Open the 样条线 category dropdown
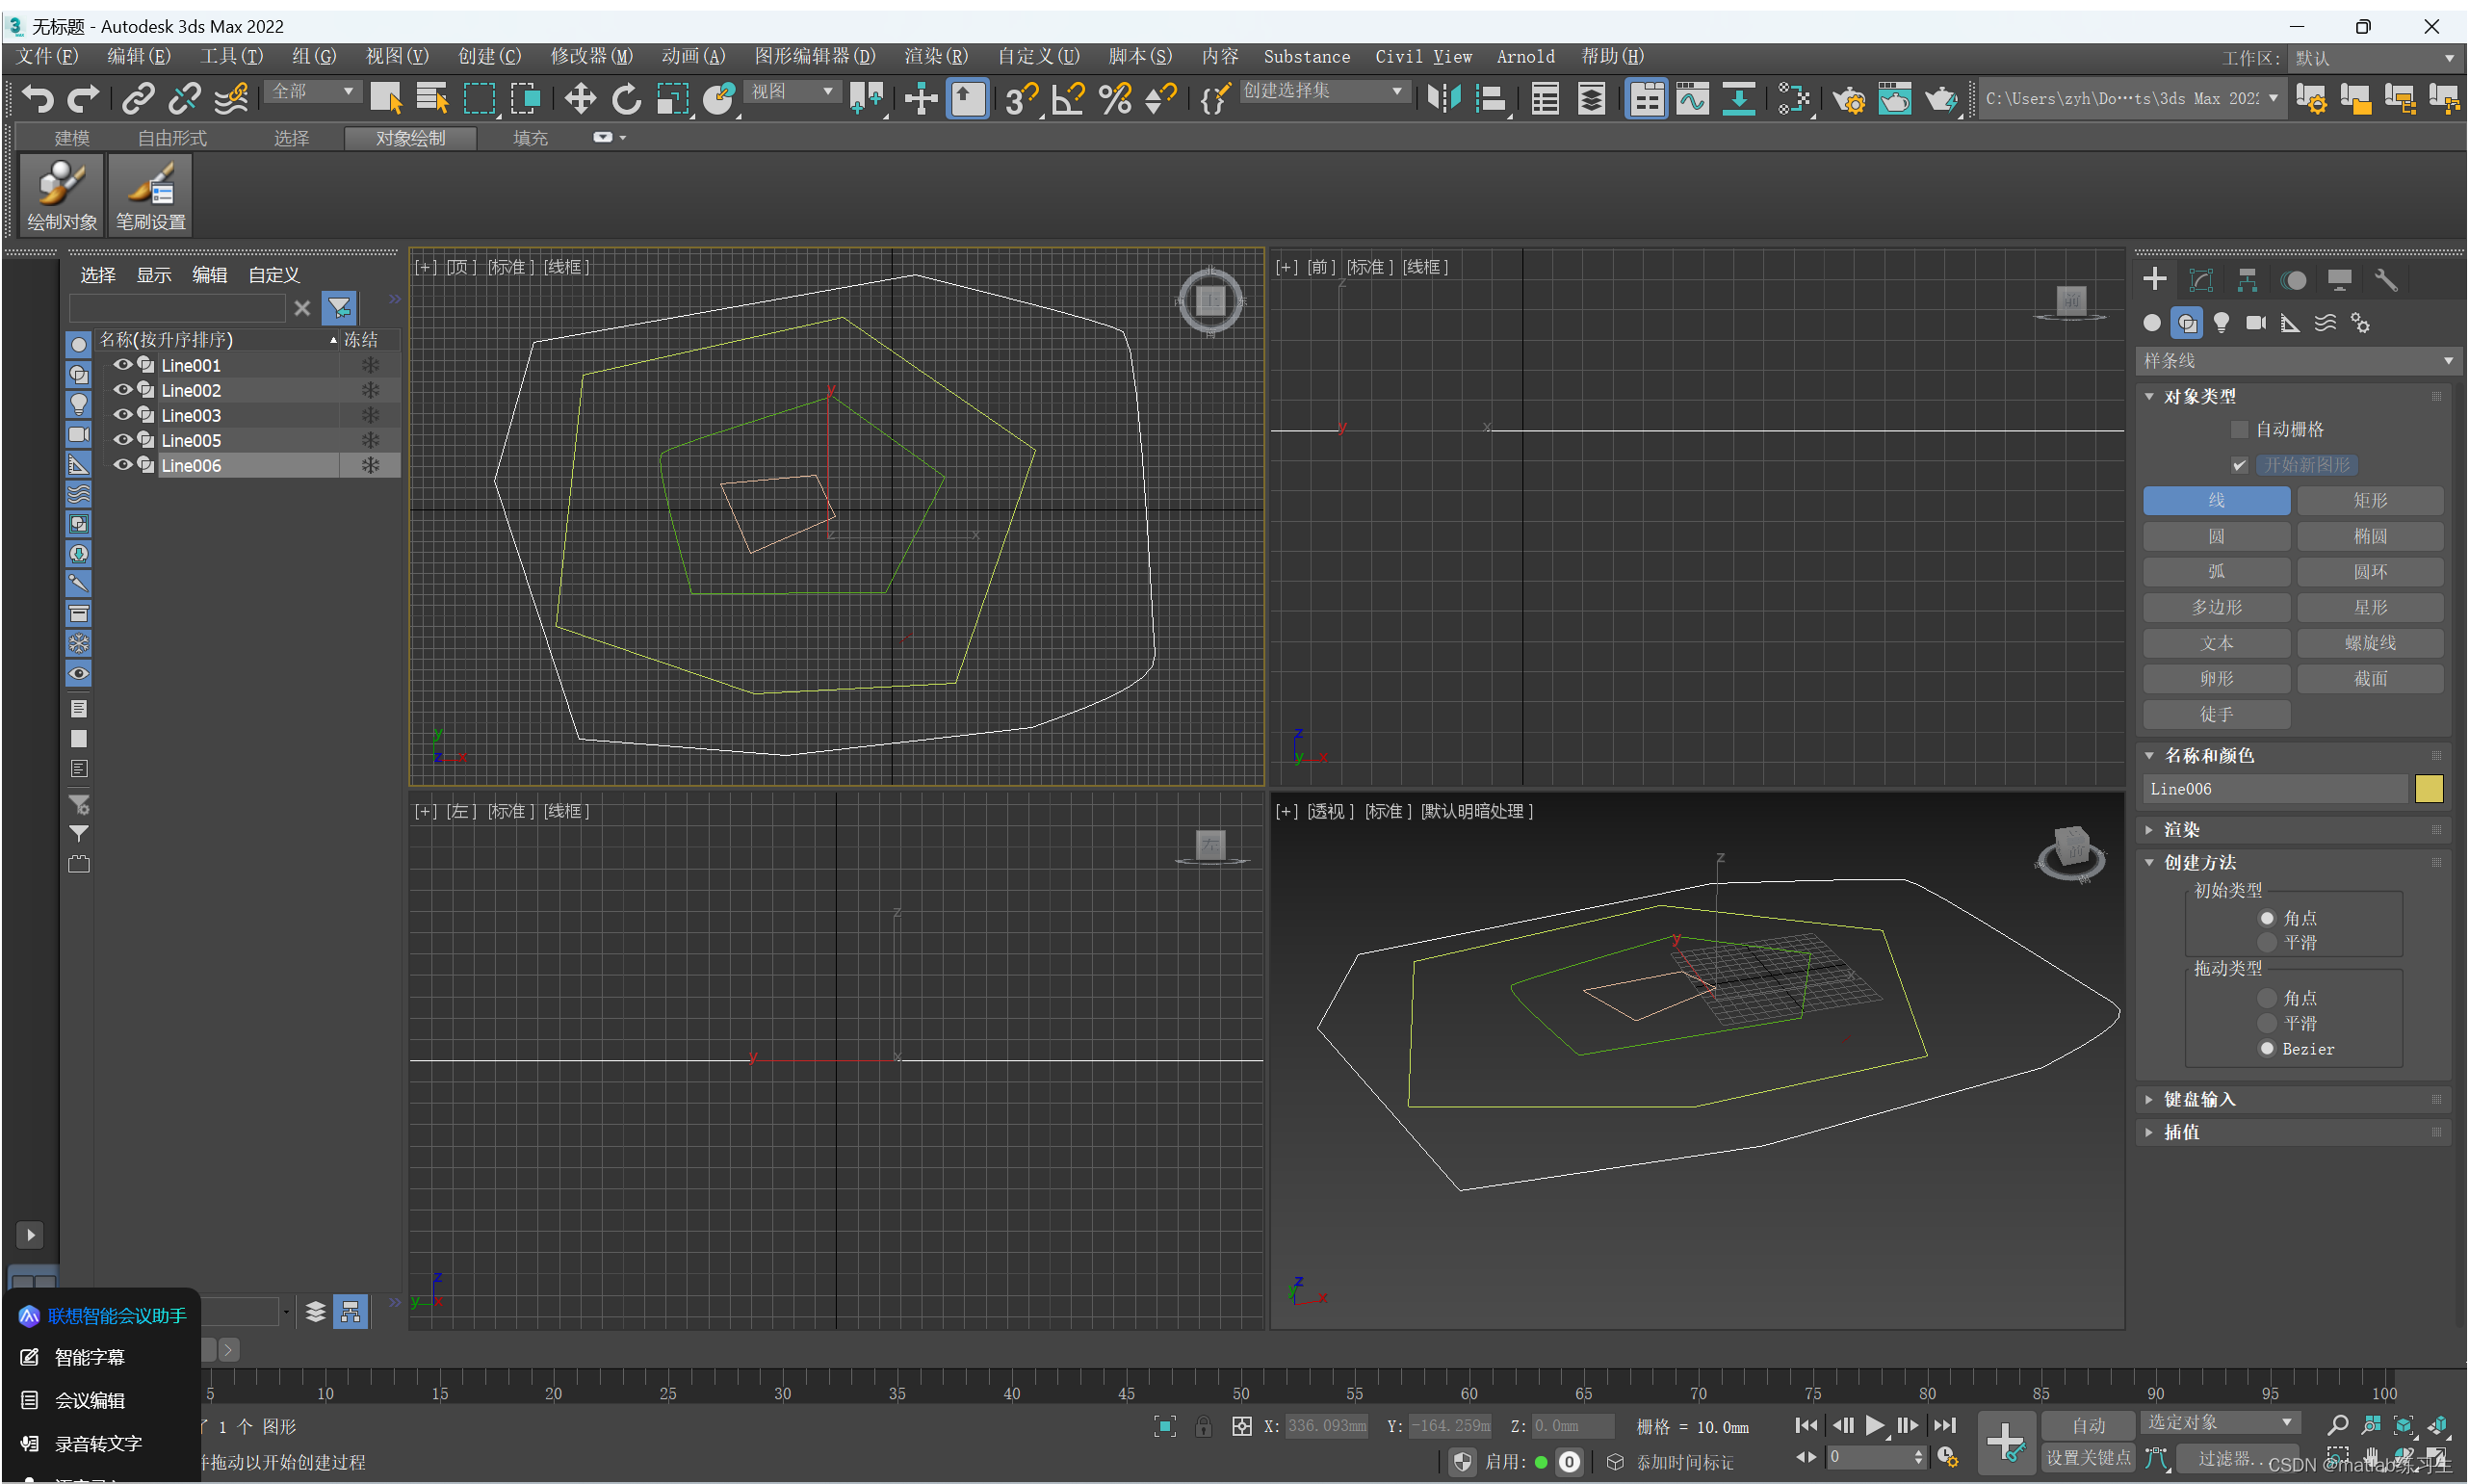Viewport: 2469px width, 1484px height. 2297,361
